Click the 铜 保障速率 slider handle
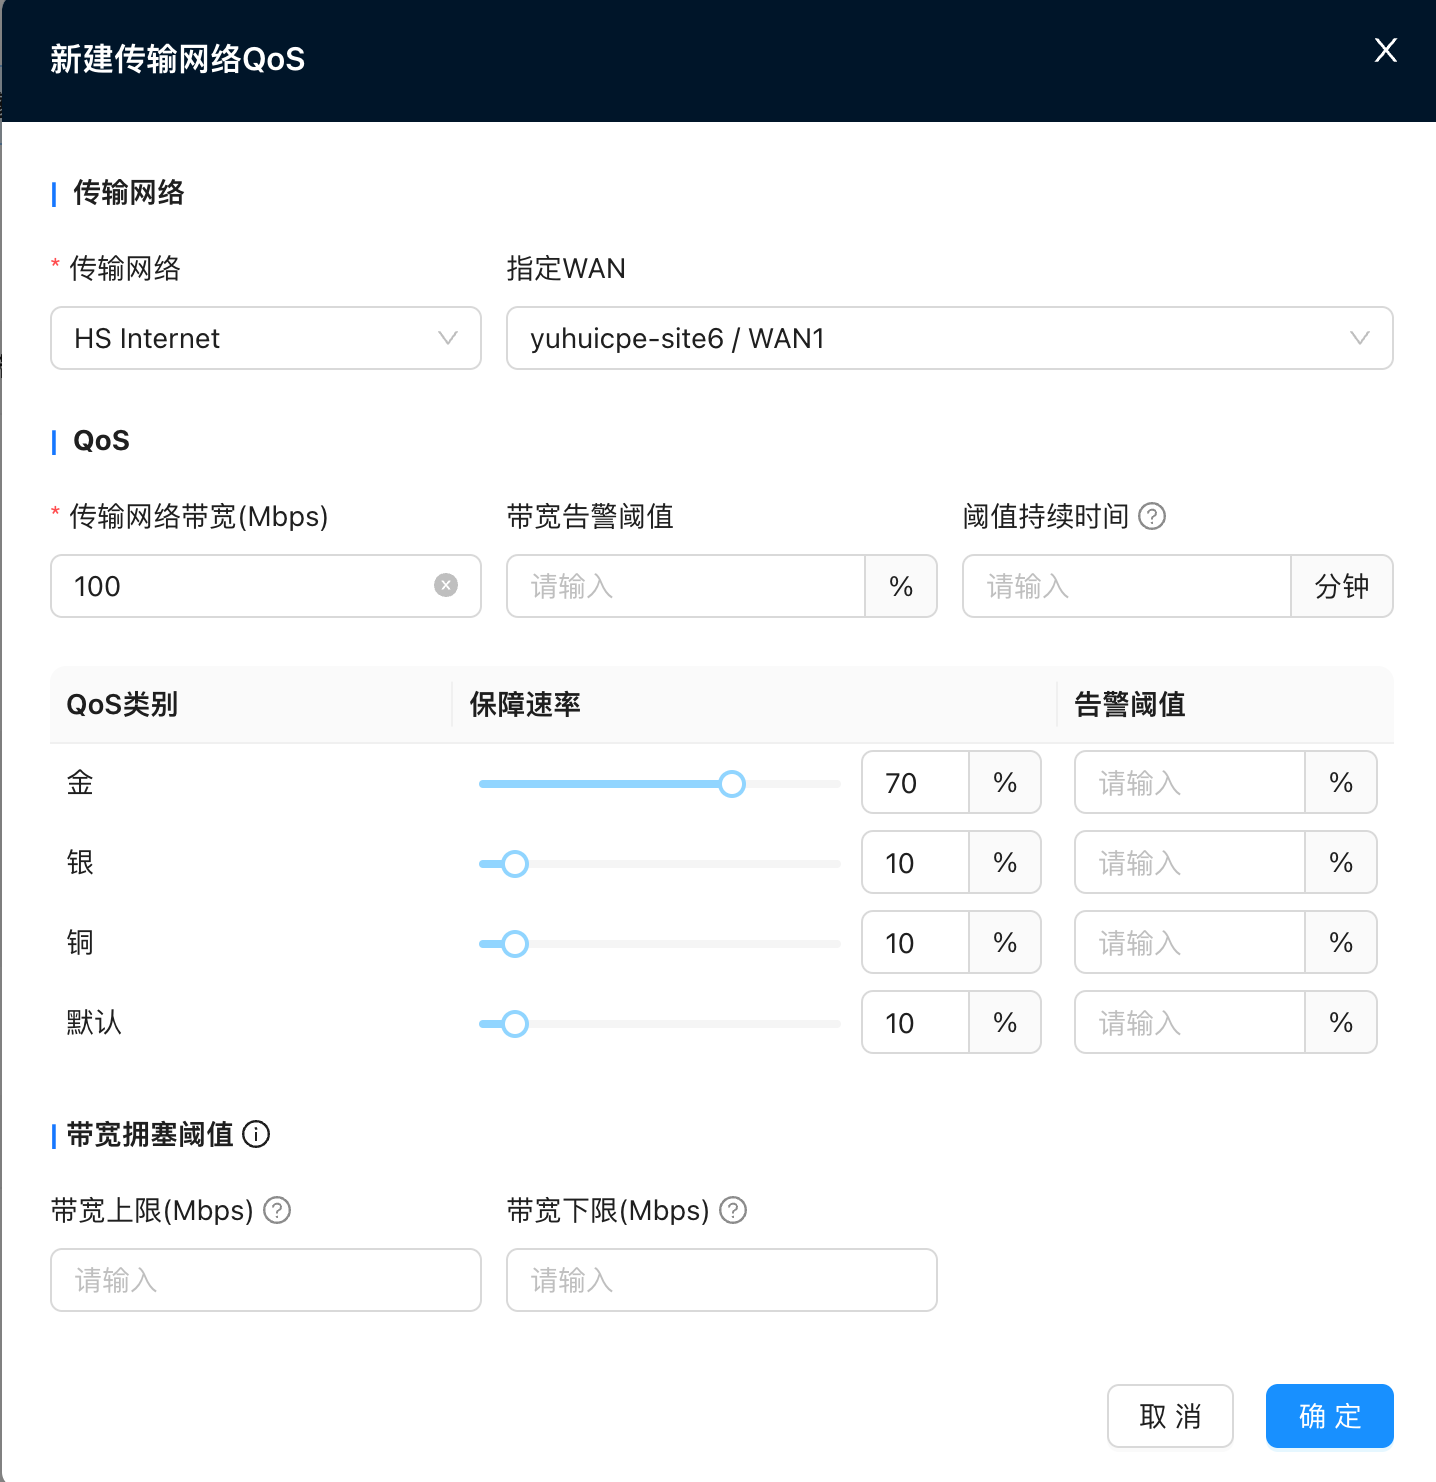Screen dimensions: 1436x1482 (x=515, y=944)
